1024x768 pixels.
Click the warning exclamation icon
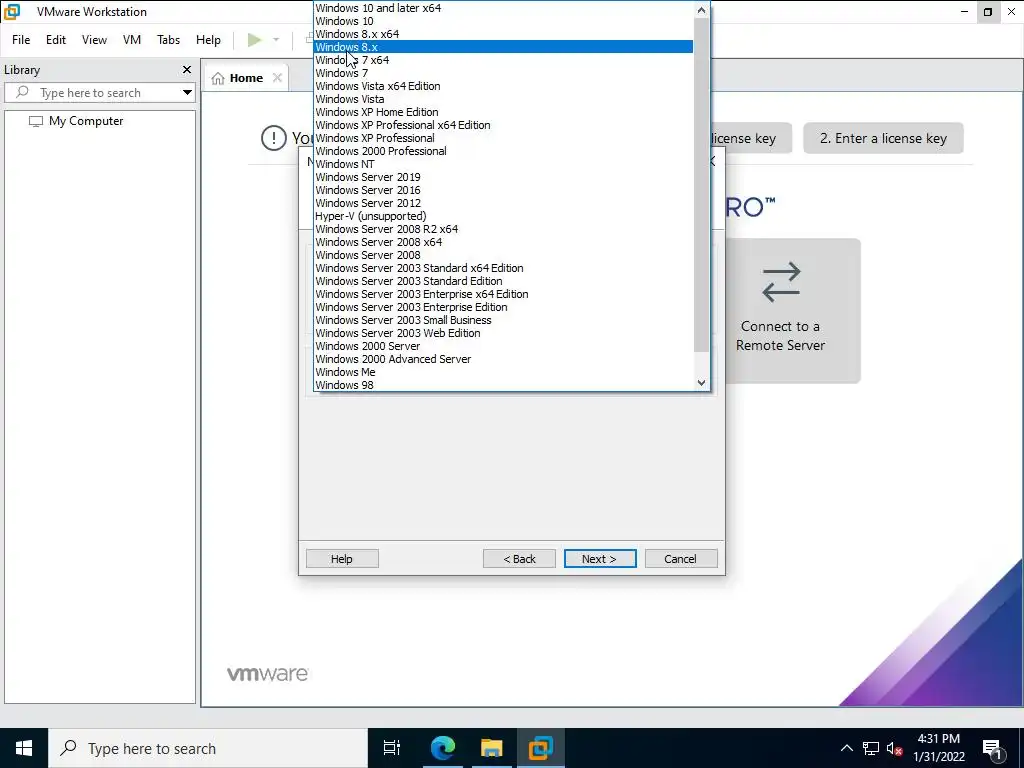coord(274,138)
